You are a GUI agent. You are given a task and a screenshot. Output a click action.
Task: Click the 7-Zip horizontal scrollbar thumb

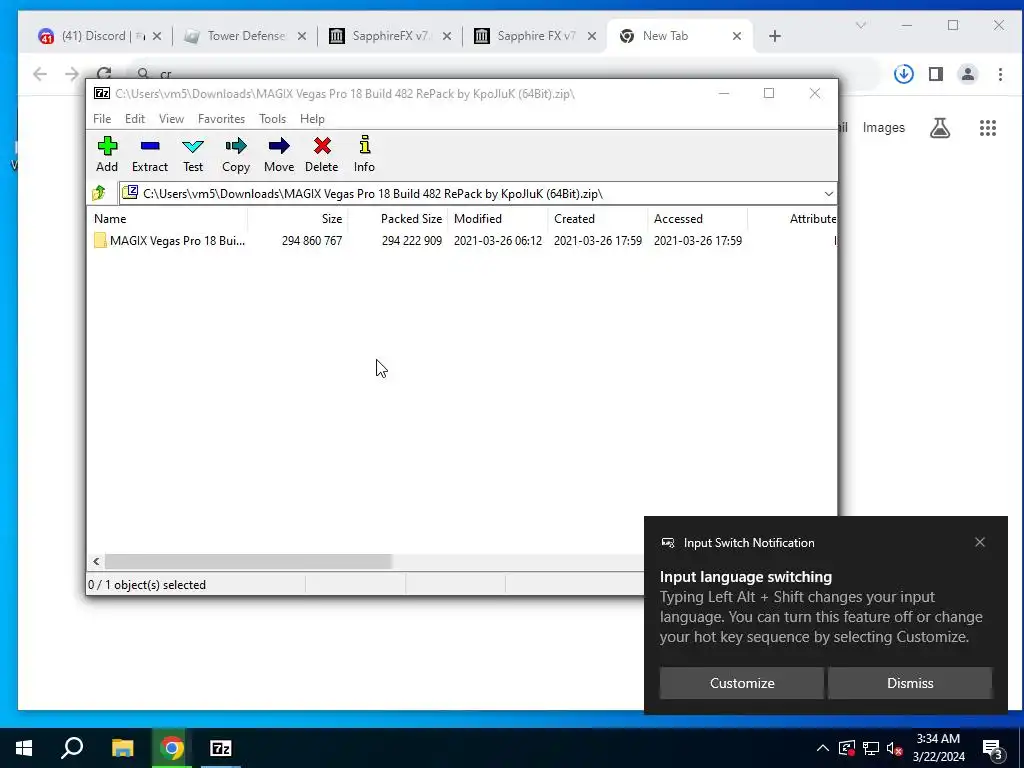coord(248,561)
